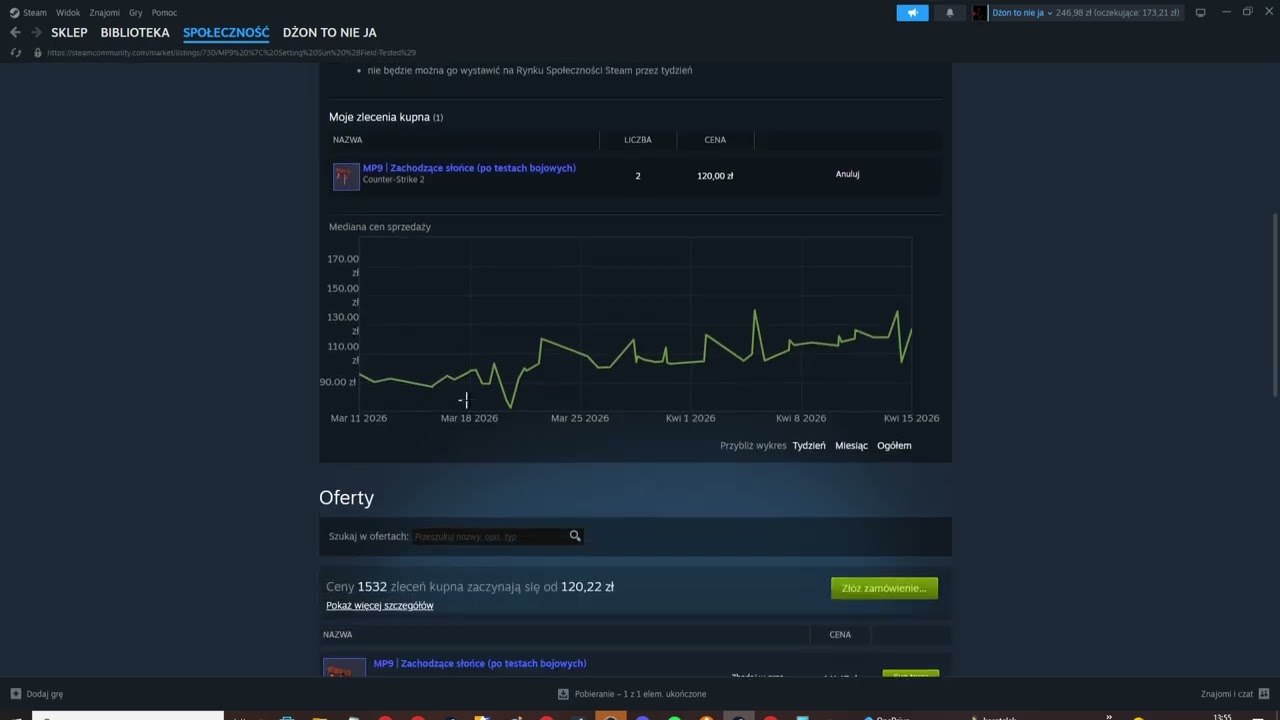Focus the Szukaj w ofertach search field
The image size is (1280, 720).
point(490,537)
